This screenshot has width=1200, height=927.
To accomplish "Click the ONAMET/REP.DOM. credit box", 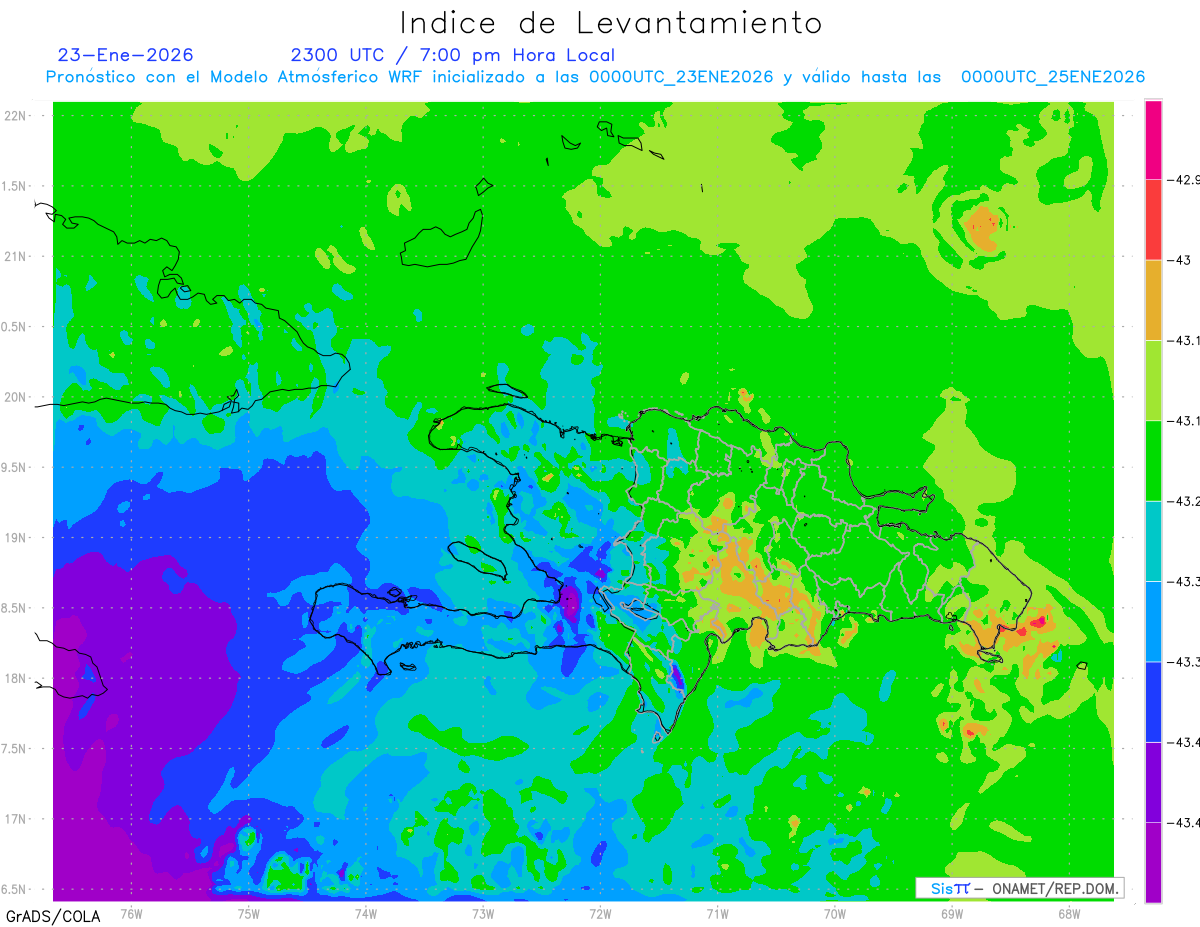I will point(1019,888).
